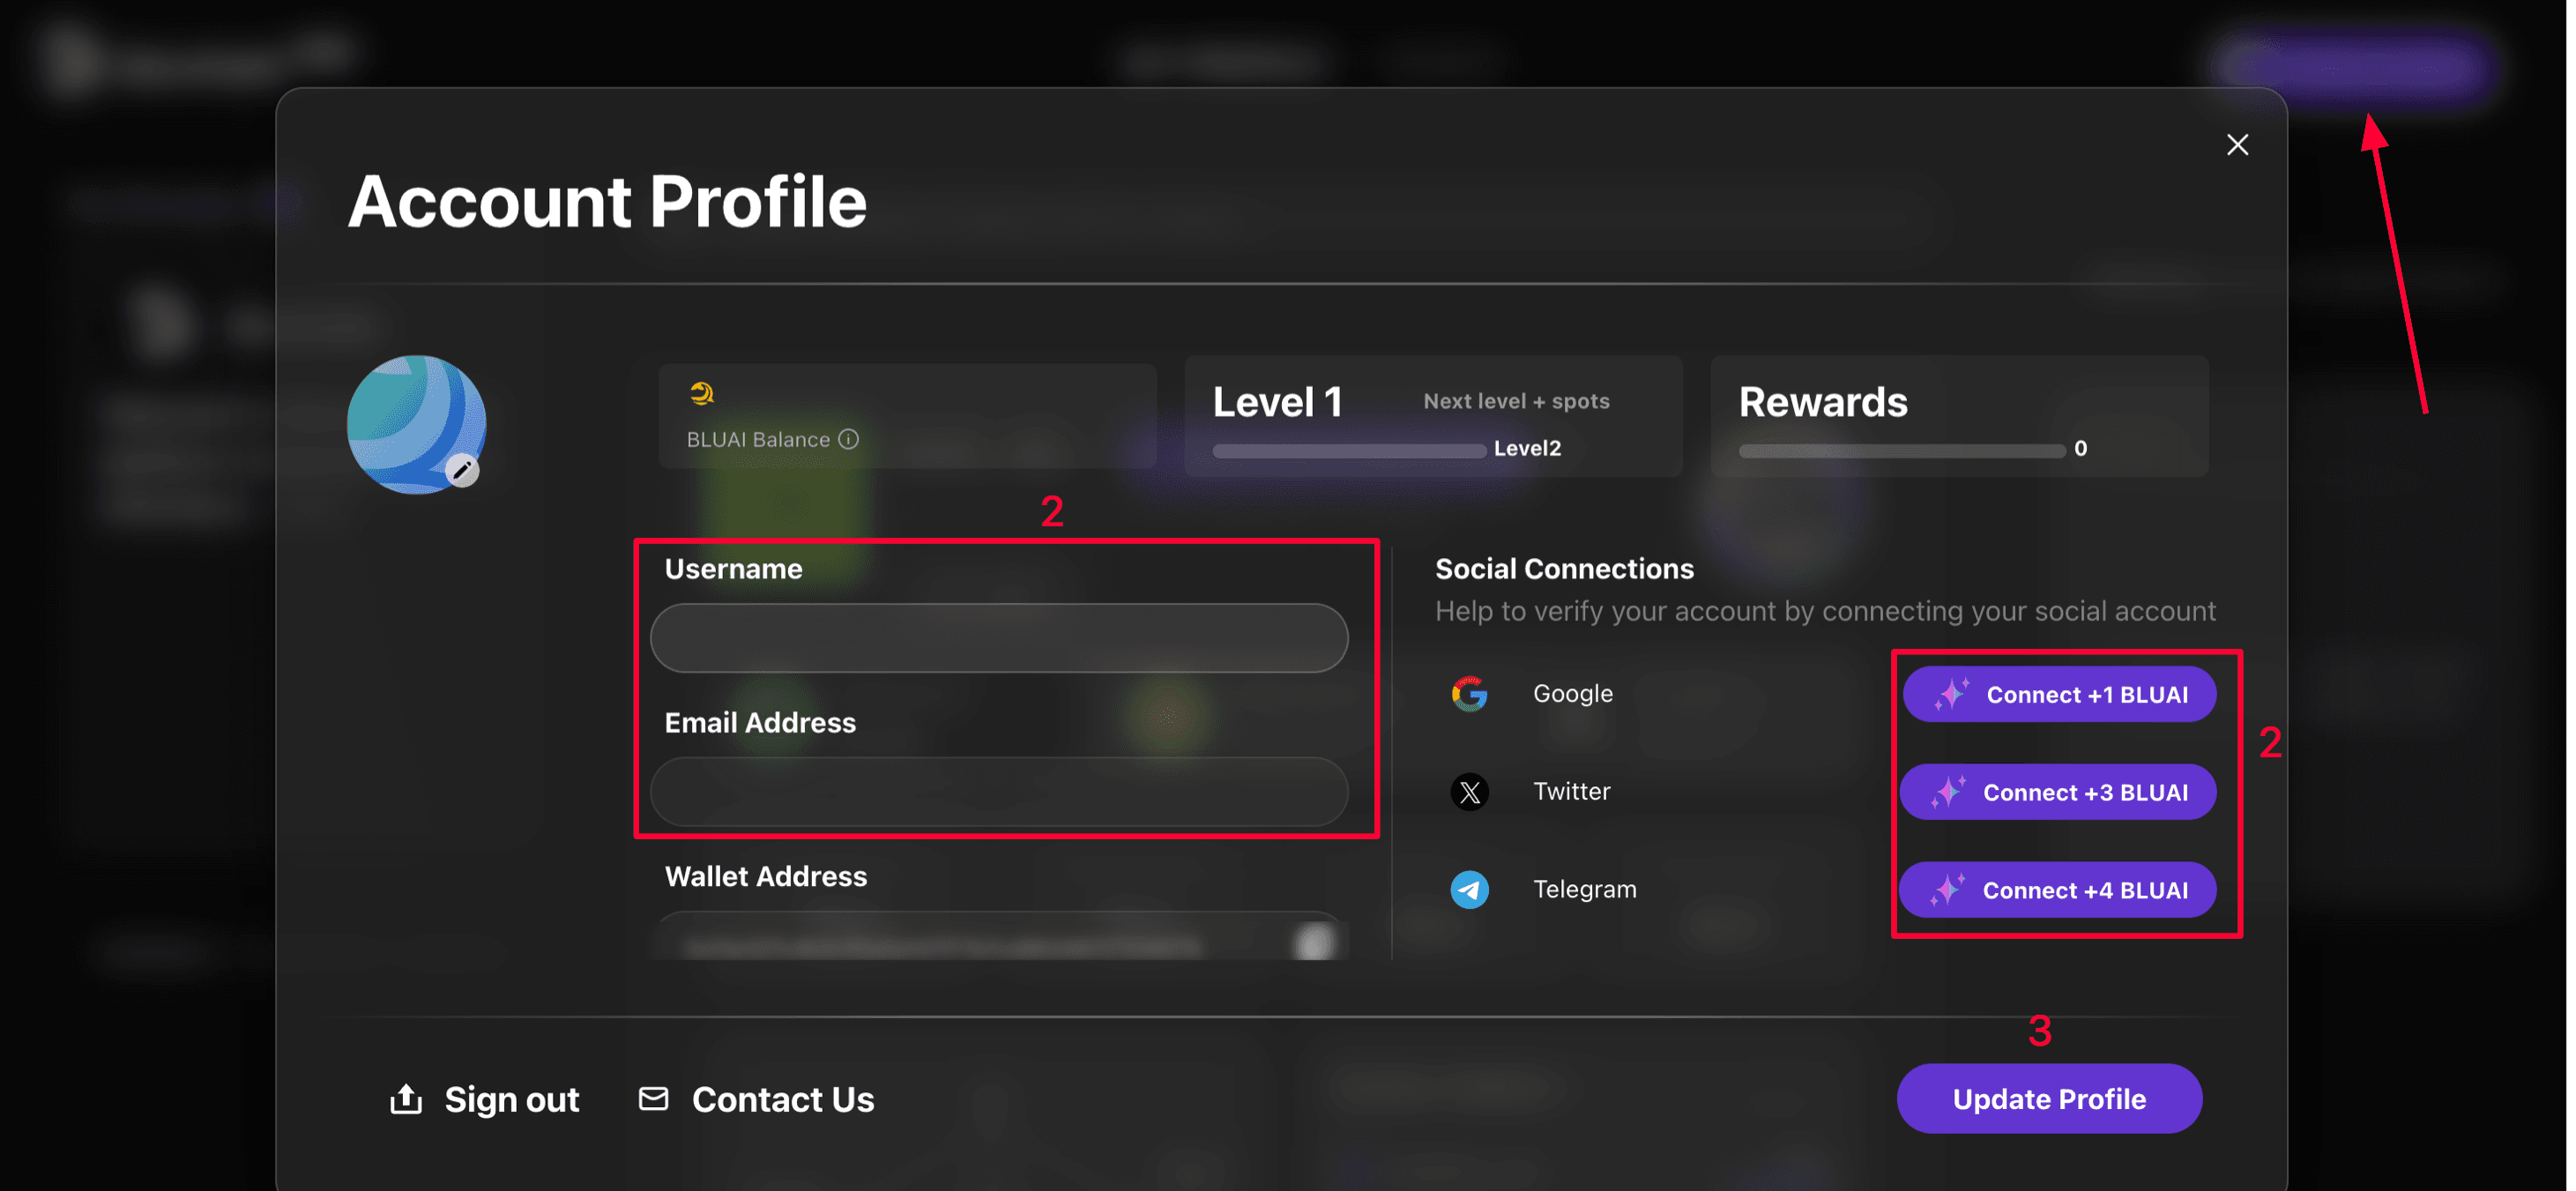2576x1191 pixels.
Task: Focus the Email Address input field
Action: (x=998, y=792)
